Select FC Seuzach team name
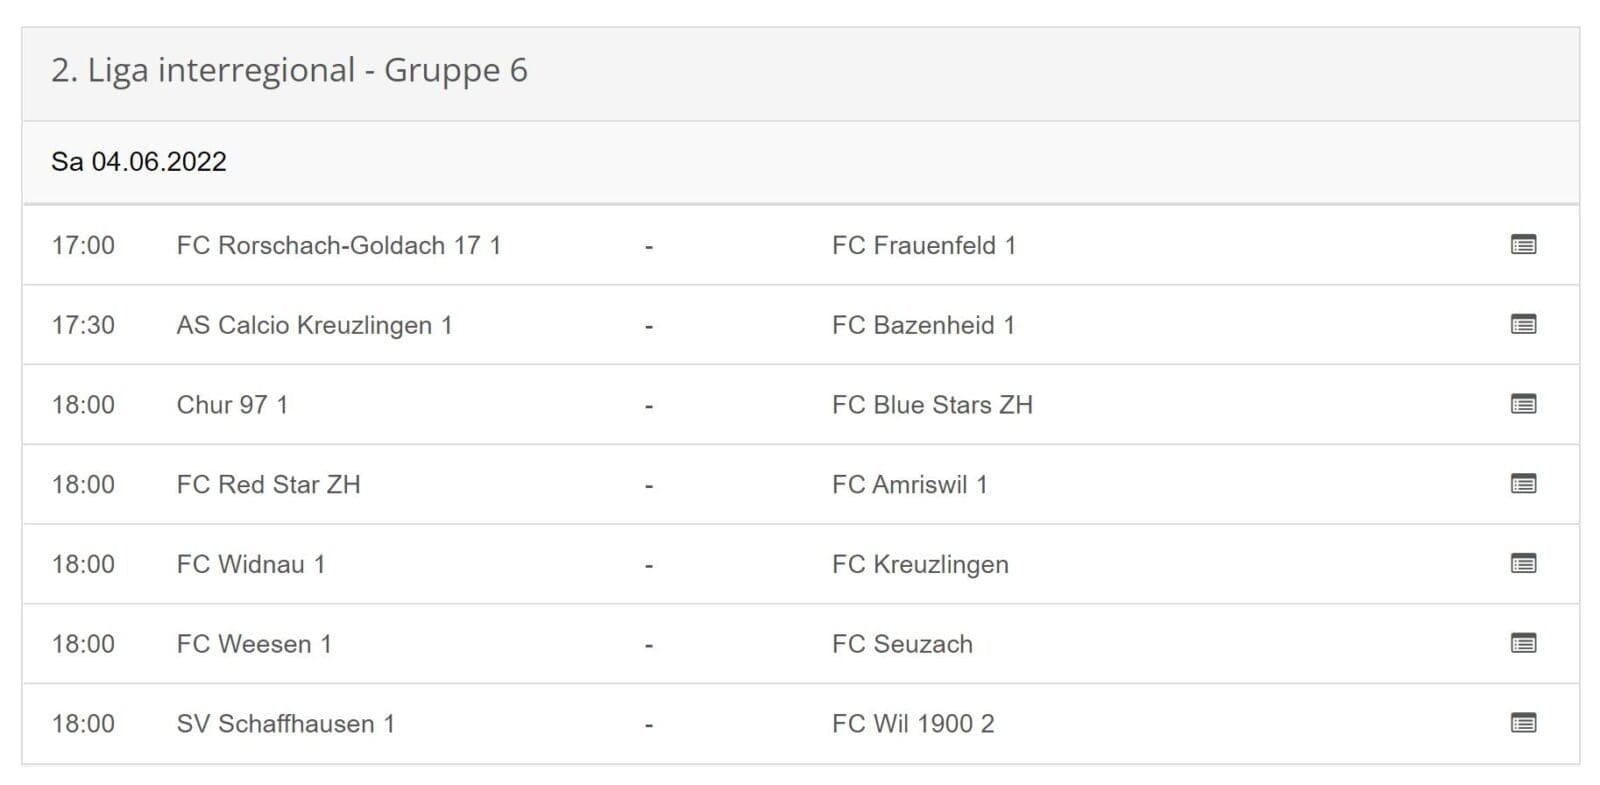 pyautogui.click(x=902, y=644)
